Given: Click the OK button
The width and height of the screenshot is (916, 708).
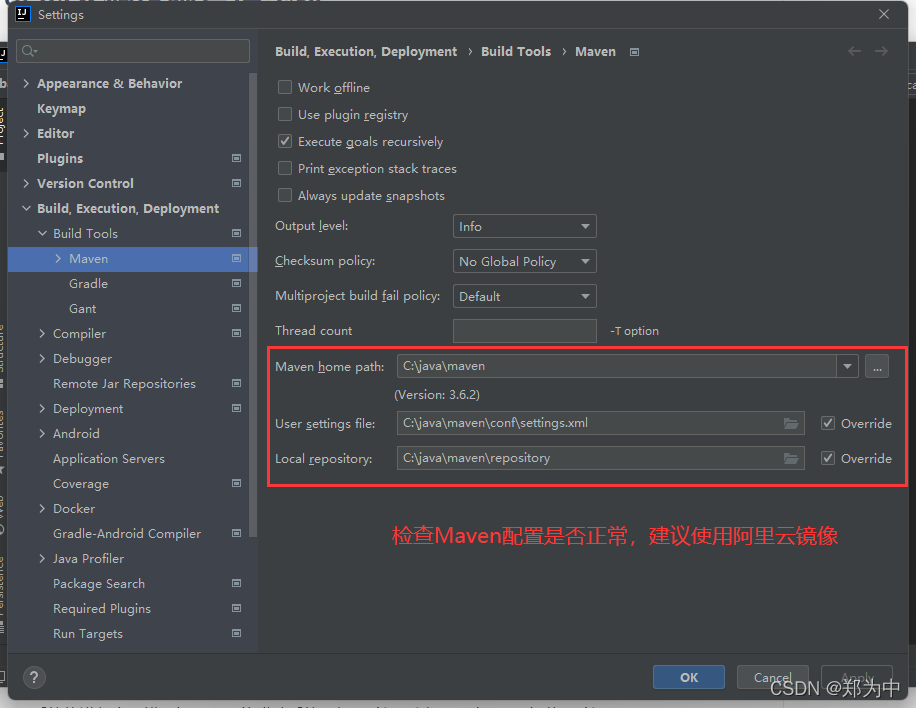Looking at the screenshot, I should 689,677.
